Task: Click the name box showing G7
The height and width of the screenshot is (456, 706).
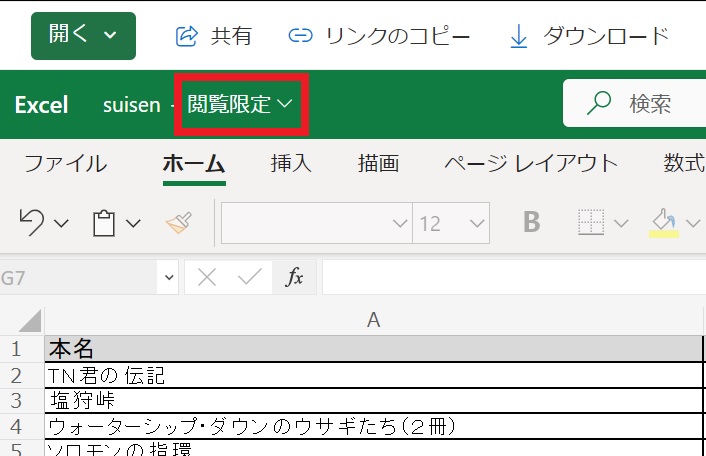Action: [x=79, y=278]
